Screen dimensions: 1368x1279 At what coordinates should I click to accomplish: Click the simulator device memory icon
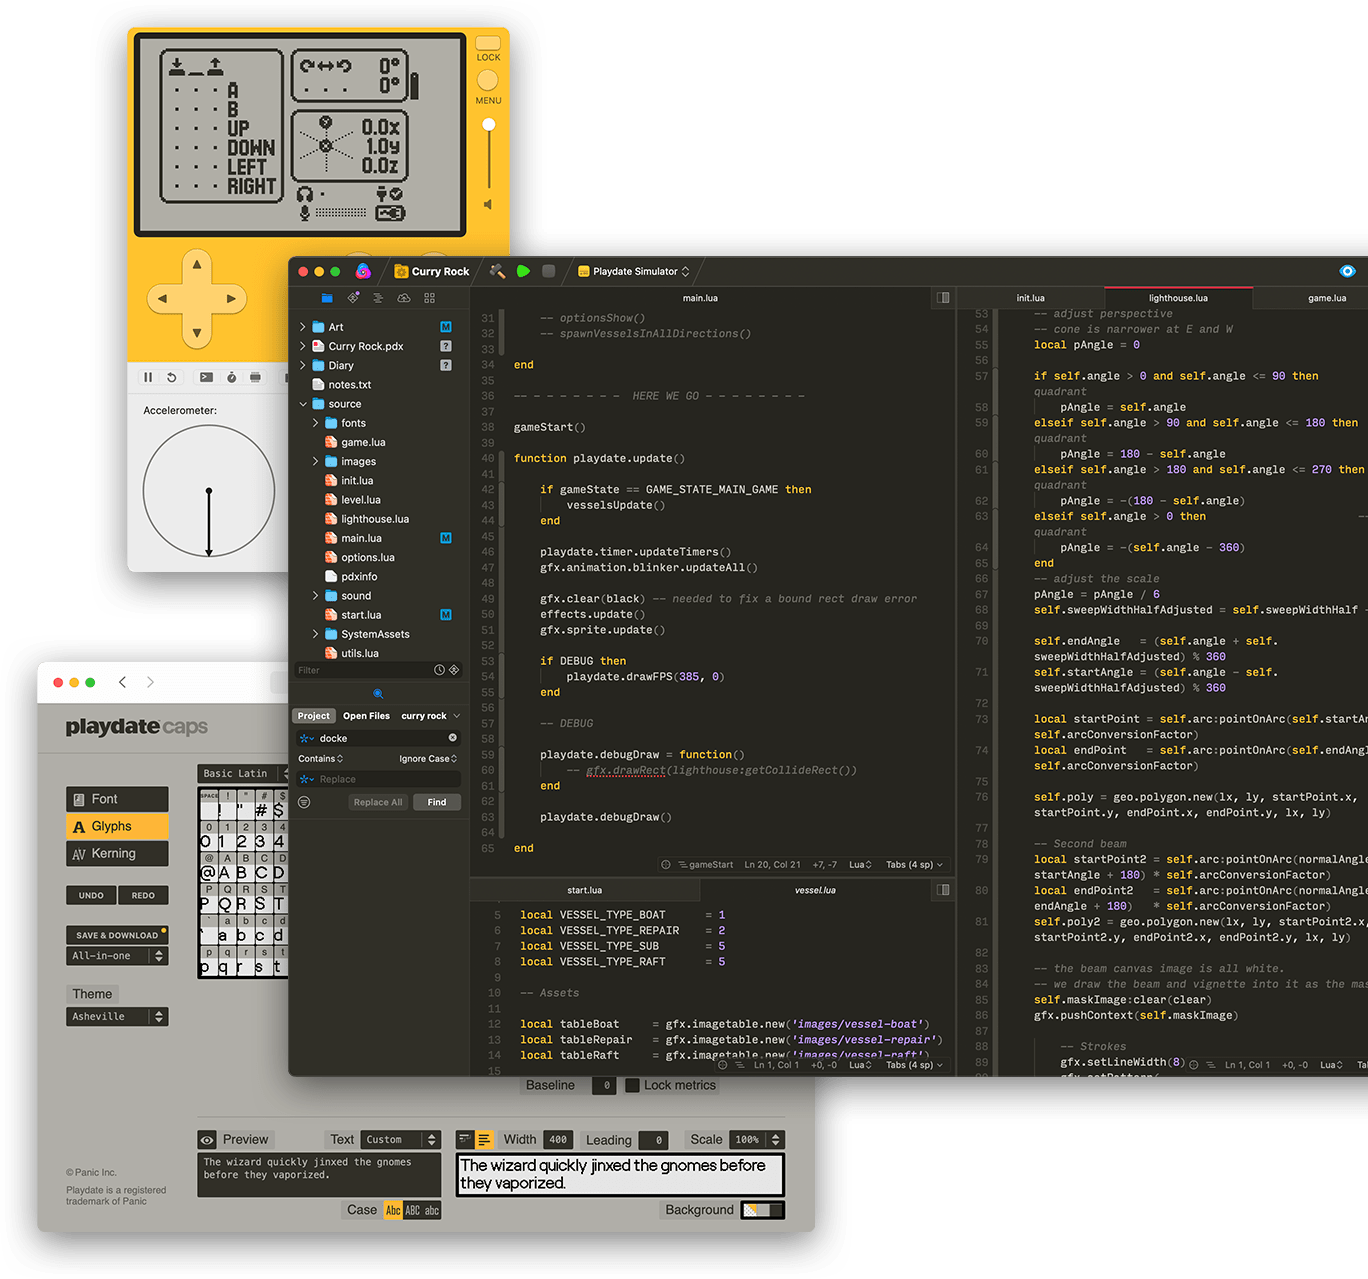pyautogui.click(x=255, y=377)
